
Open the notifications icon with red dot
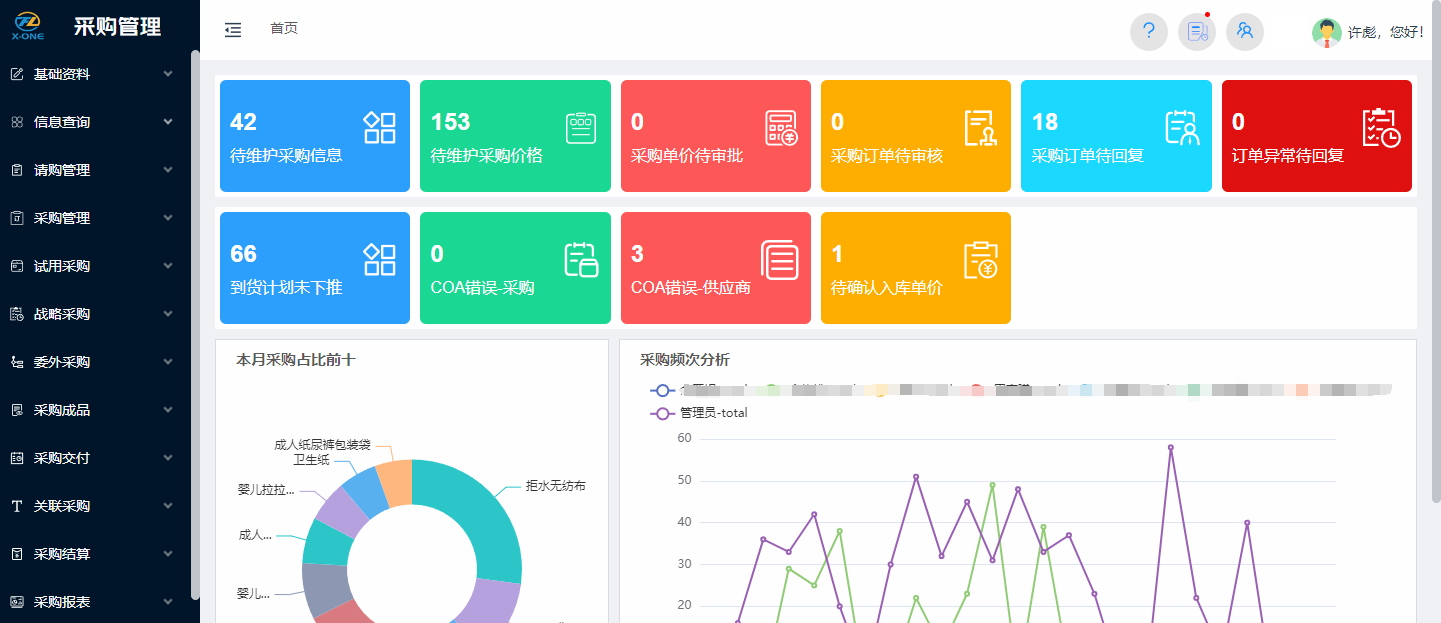pyautogui.click(x=1196, y=31)
